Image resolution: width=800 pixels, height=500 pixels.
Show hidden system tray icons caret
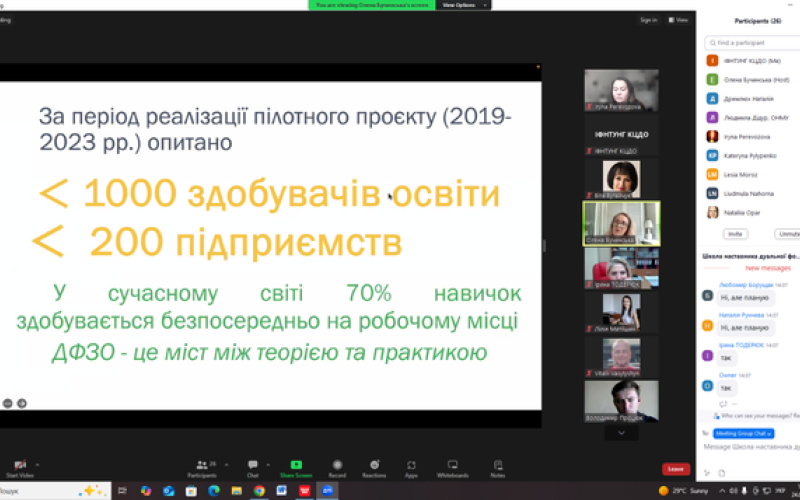pyautogui.click(x=722, y=491)
